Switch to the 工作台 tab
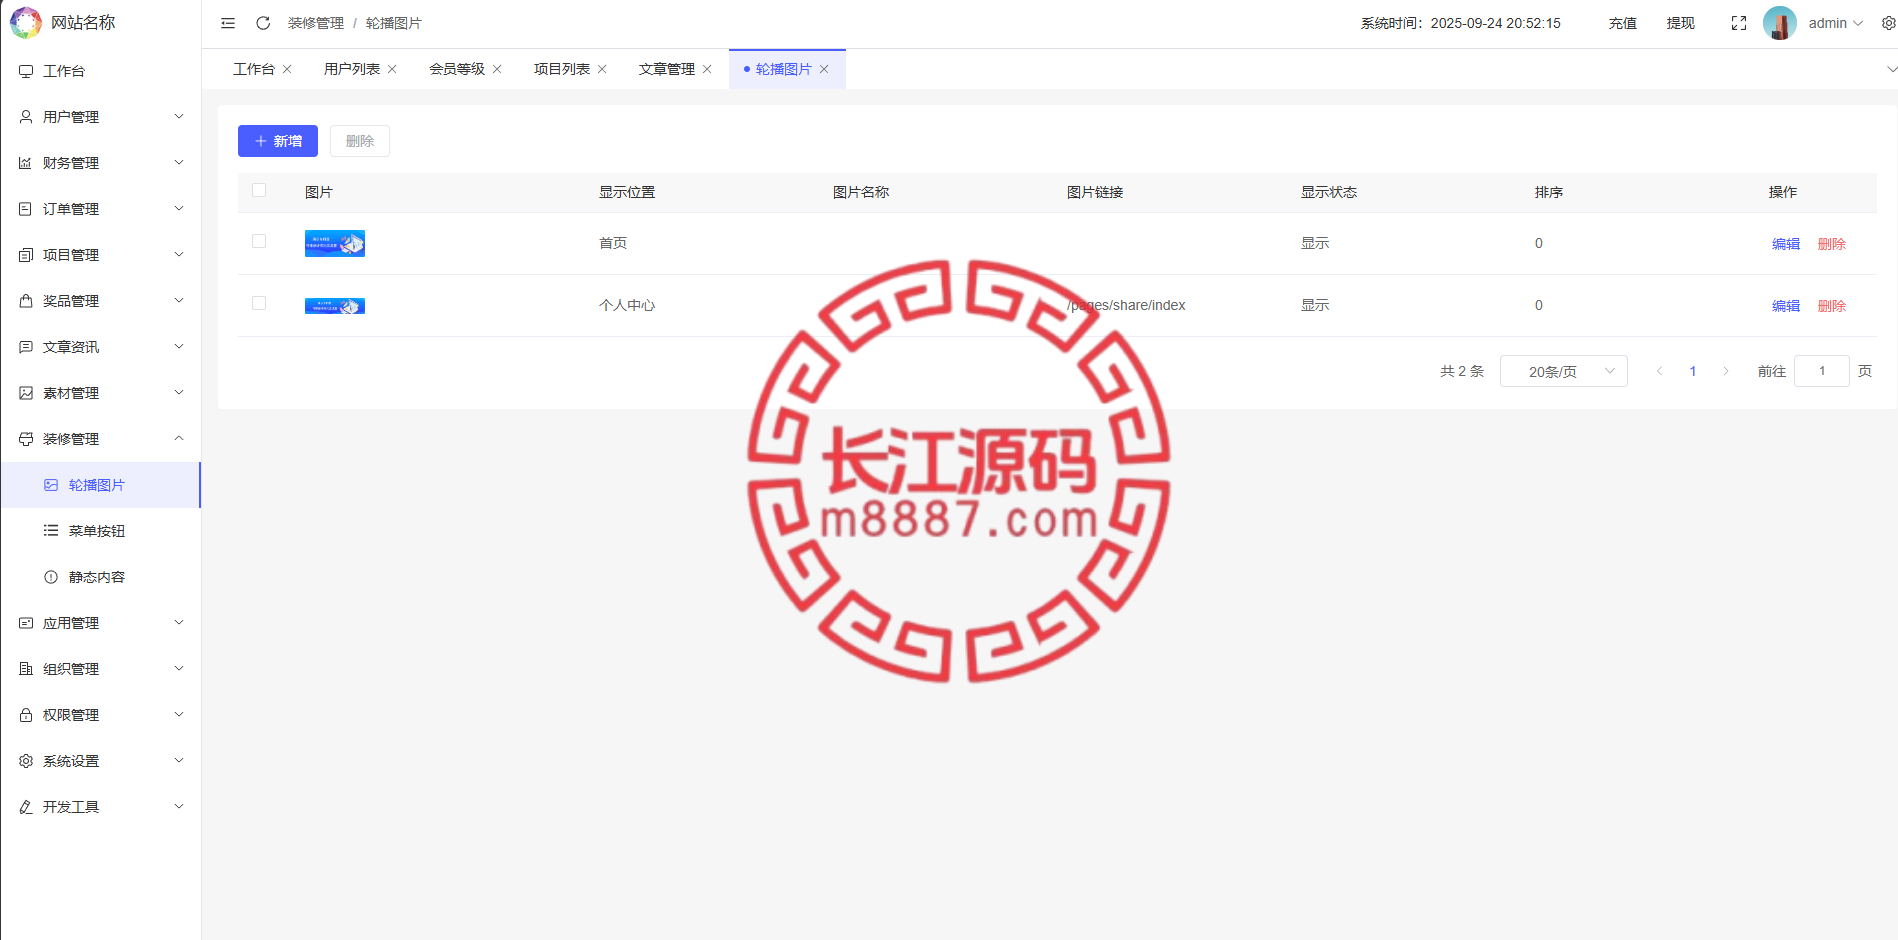Image resolution: width=1898 pixels, height=940 pixels. point(254,69)
